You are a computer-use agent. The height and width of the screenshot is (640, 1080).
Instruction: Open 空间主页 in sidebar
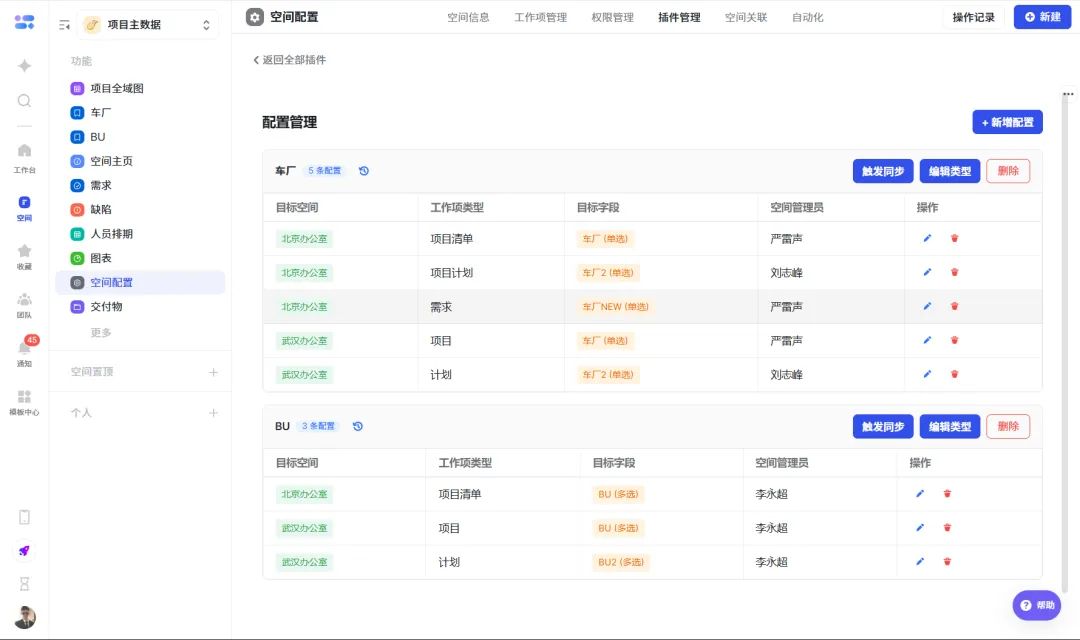141,161
